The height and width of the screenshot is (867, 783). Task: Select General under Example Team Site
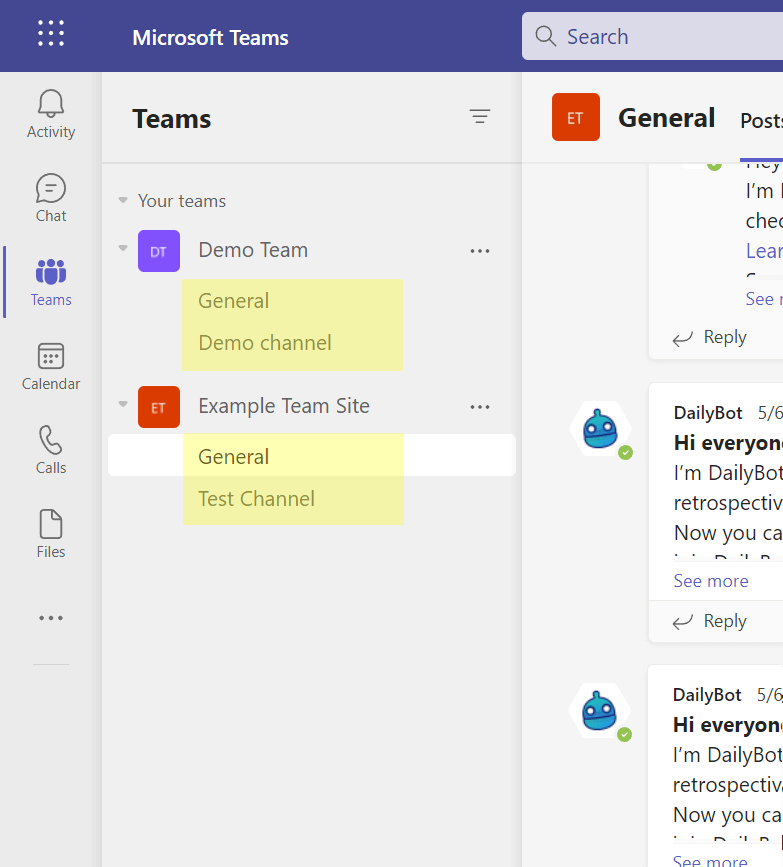tap(312, 455)
